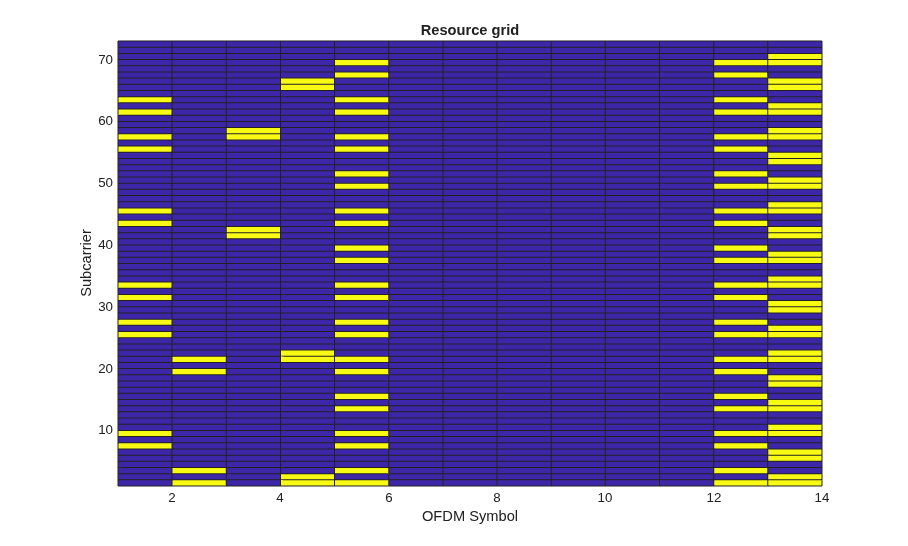908x546 pixels.
Task: Select the "Subcarrier" y-axis label
Action: pos(86,263)
